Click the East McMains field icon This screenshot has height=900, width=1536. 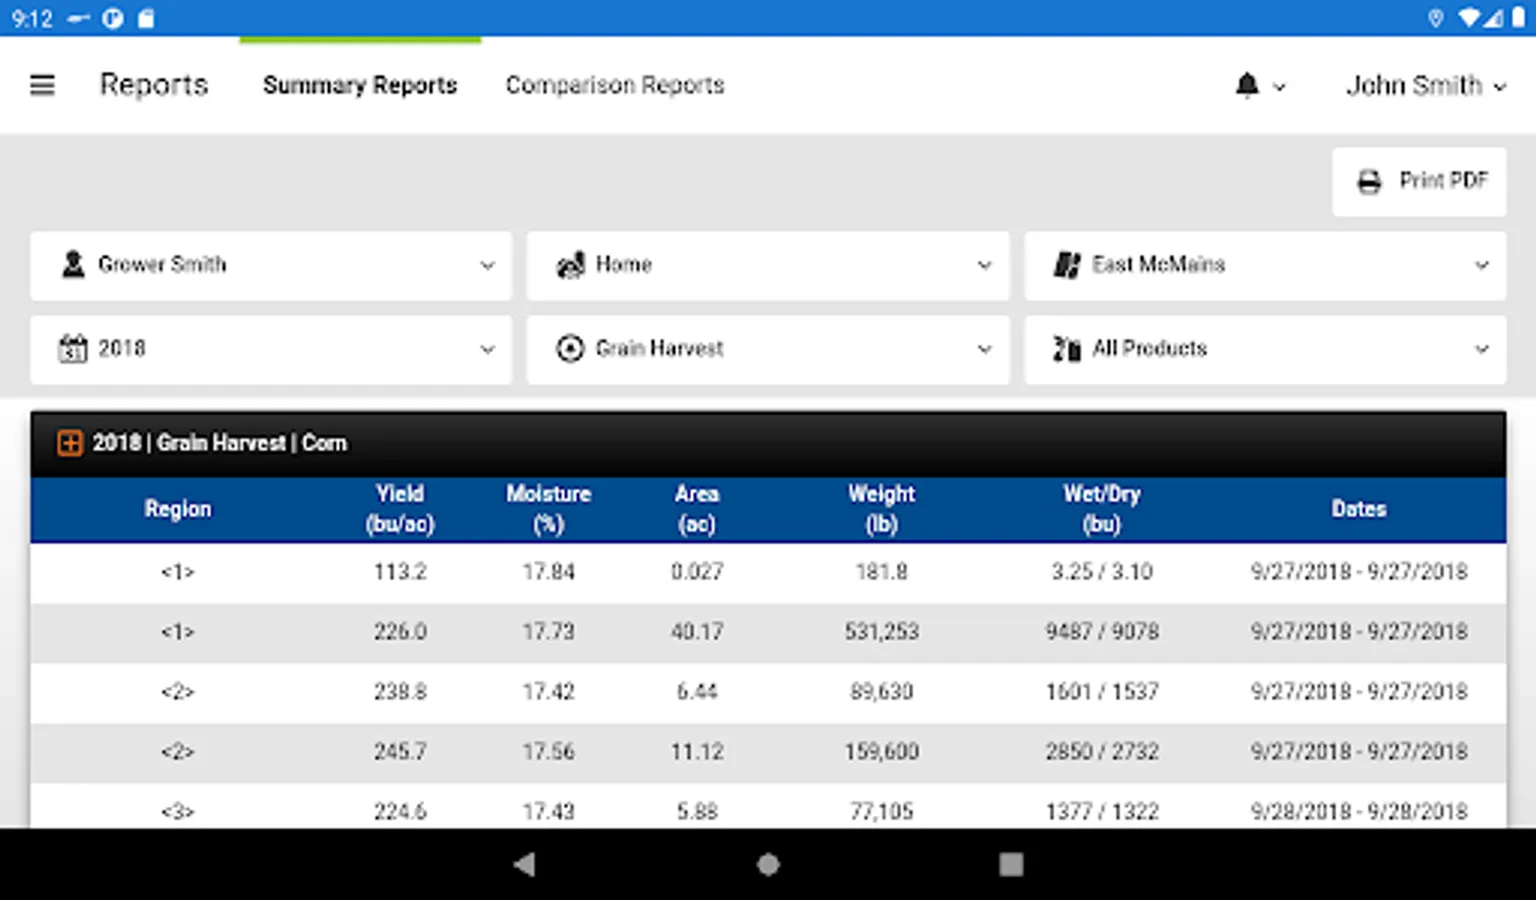pos(1066,264)
